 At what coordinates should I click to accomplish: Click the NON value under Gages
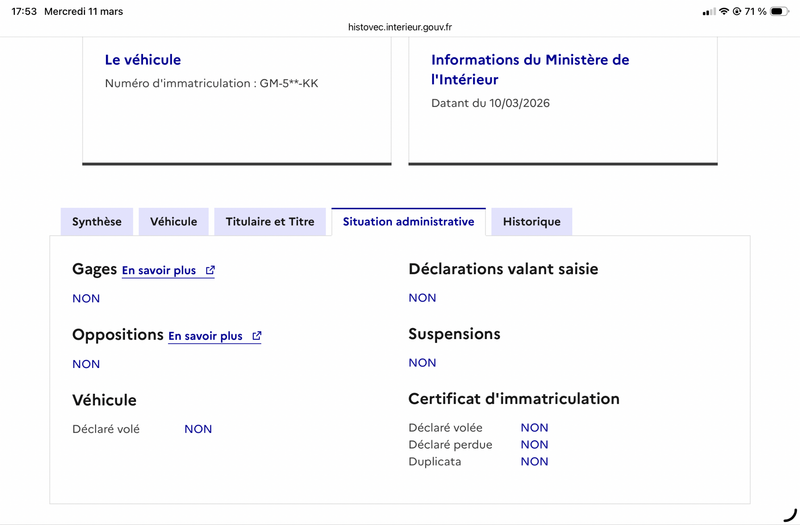(86, 298)
